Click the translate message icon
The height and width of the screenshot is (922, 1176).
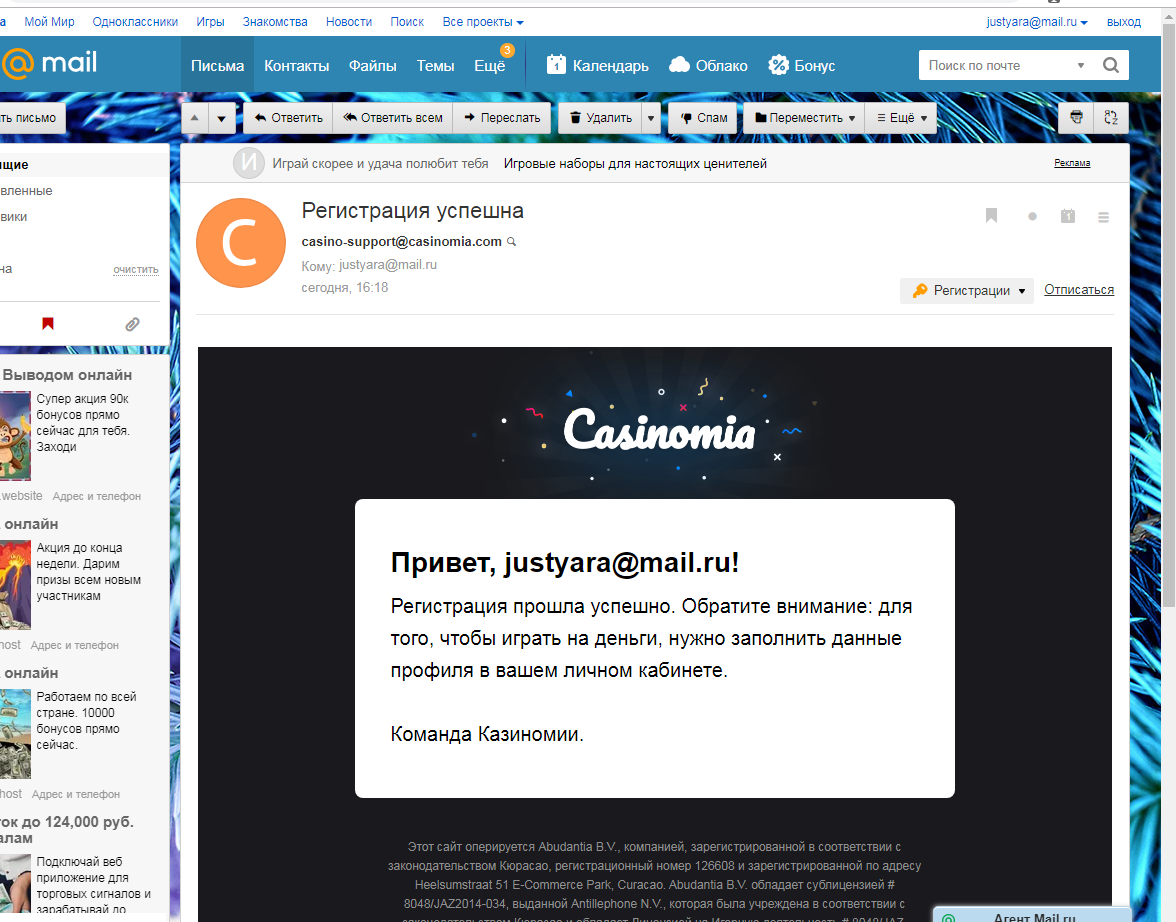pos(1111,117)
